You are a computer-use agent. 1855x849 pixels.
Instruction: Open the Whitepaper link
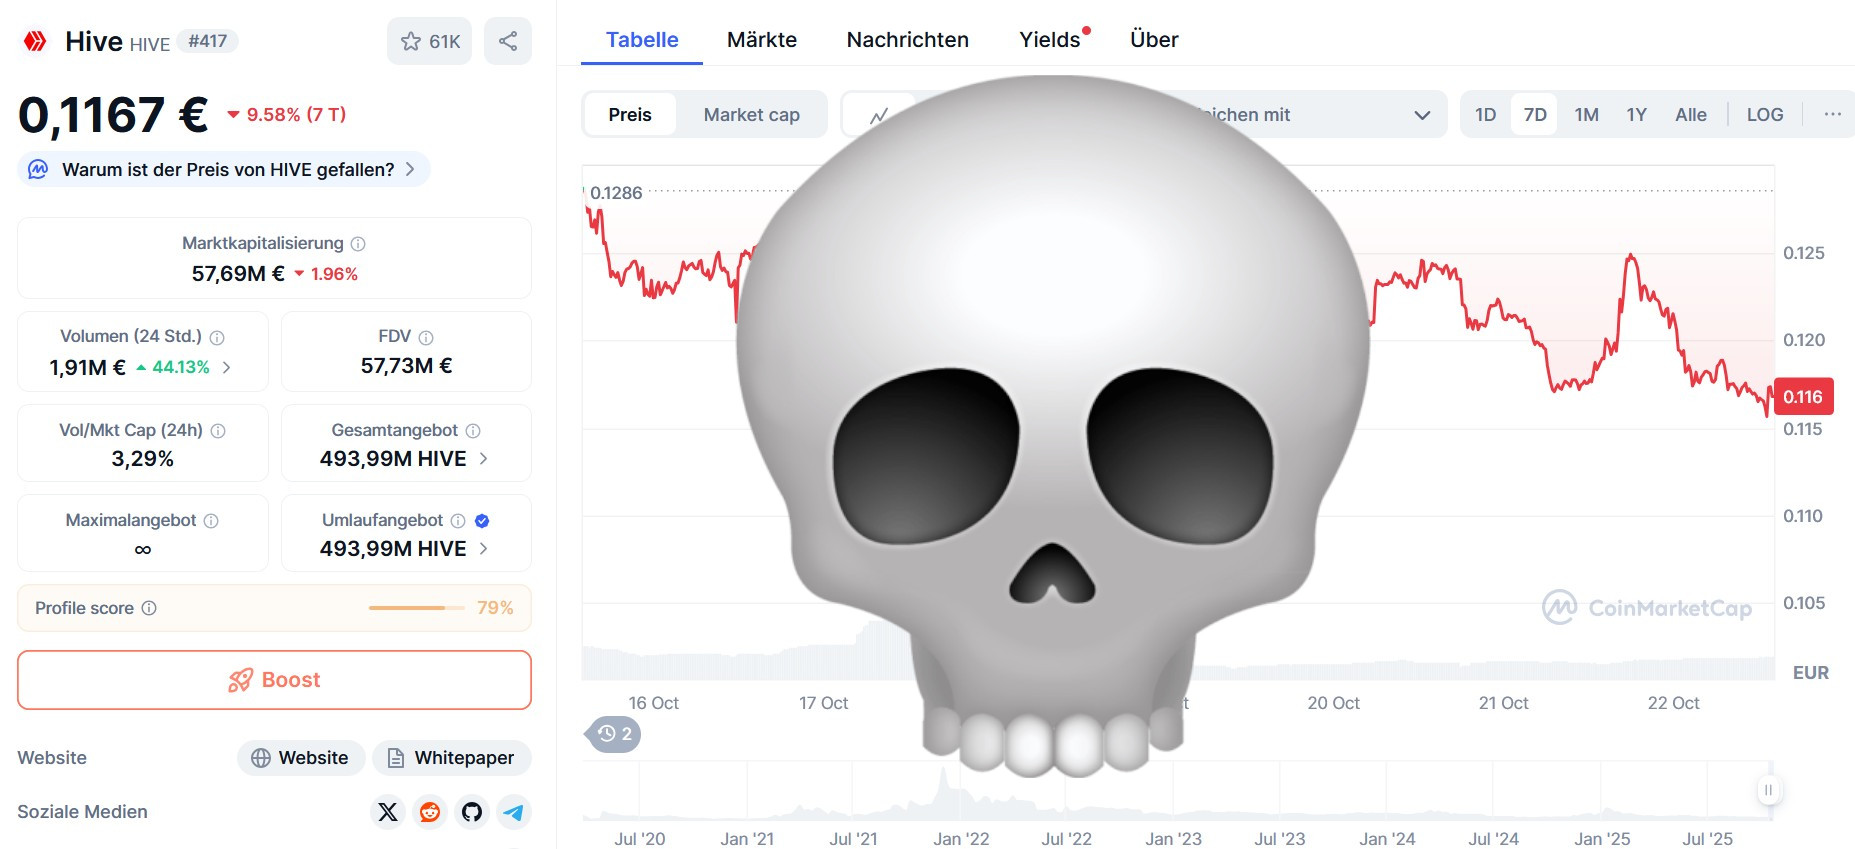452,758
